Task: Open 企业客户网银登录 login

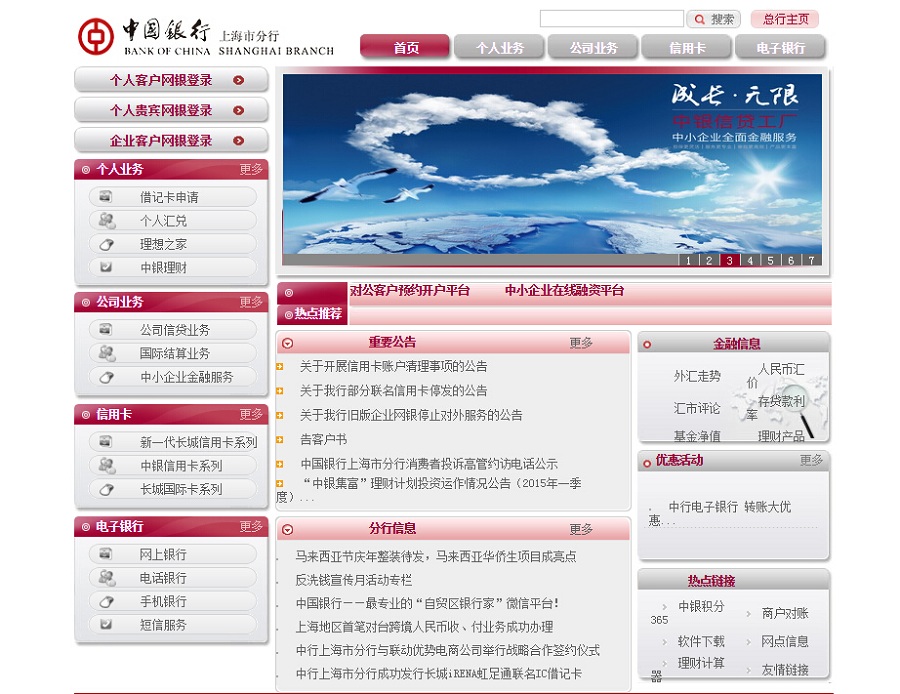Action: point(171,140)
